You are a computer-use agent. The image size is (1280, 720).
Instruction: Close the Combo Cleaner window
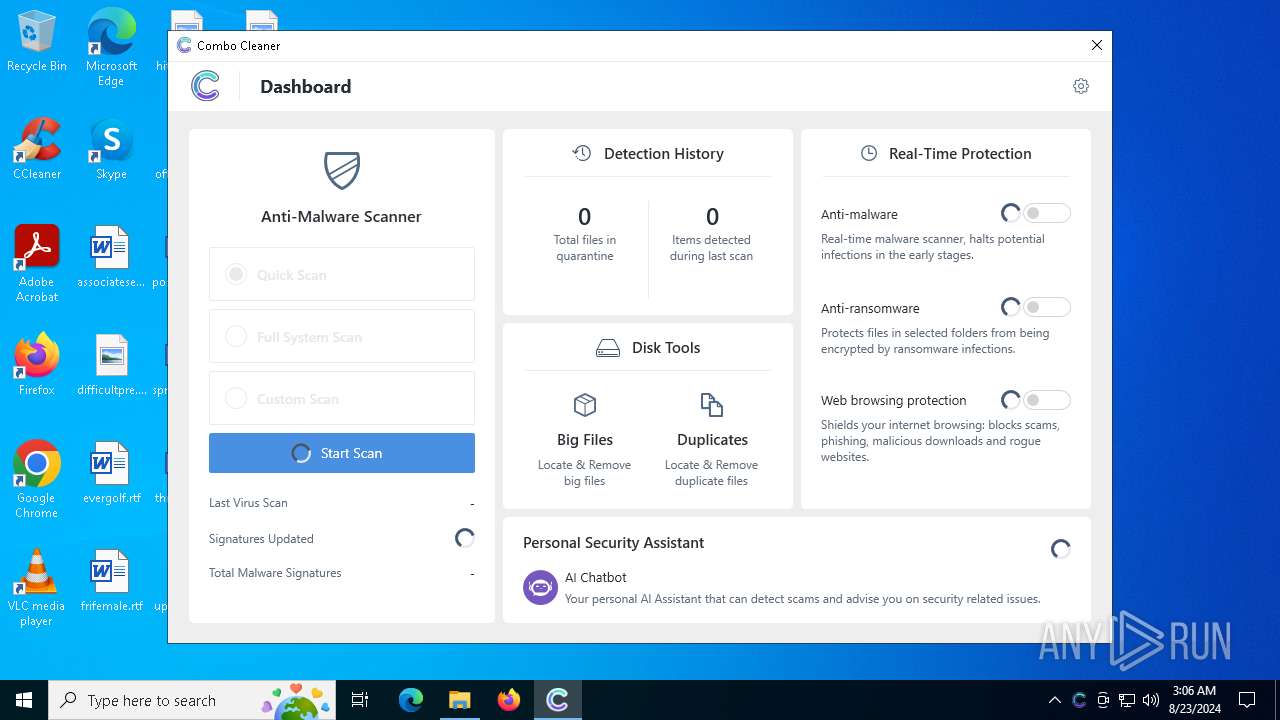pyautogui.click(x=1097, y=45)
